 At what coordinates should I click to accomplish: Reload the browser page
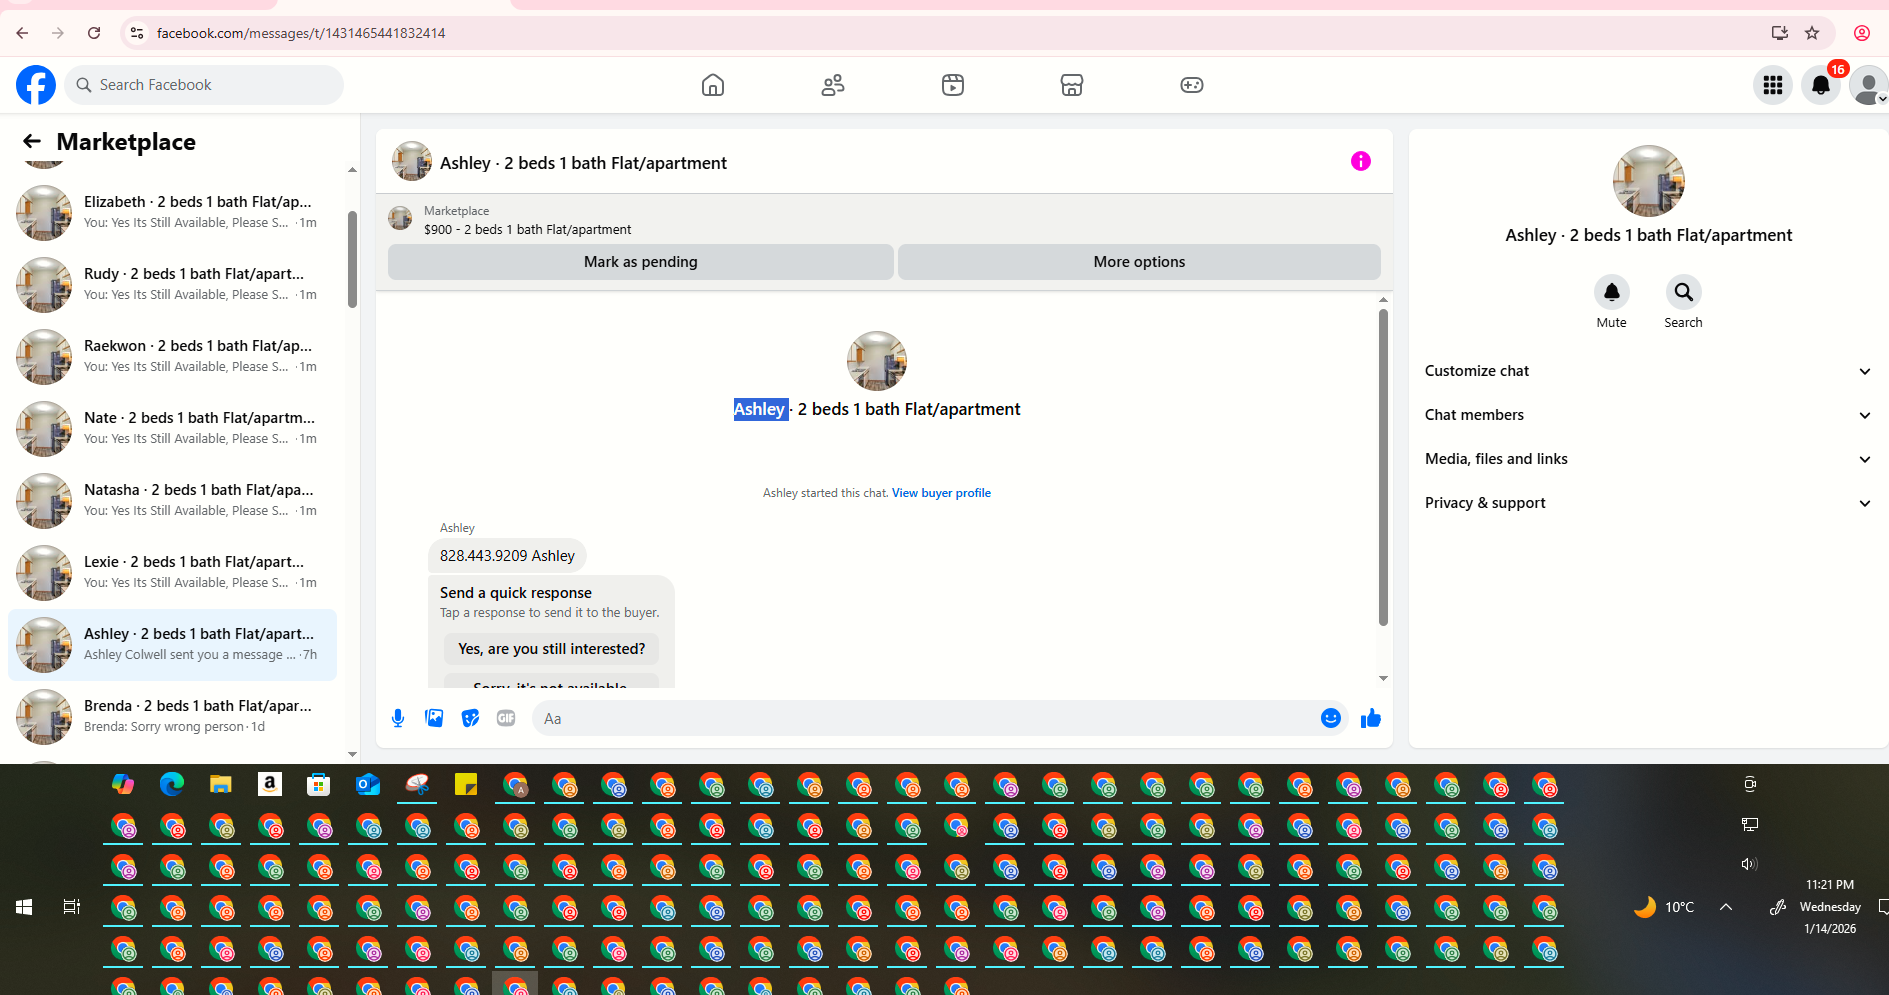click(x=94, y=33)
